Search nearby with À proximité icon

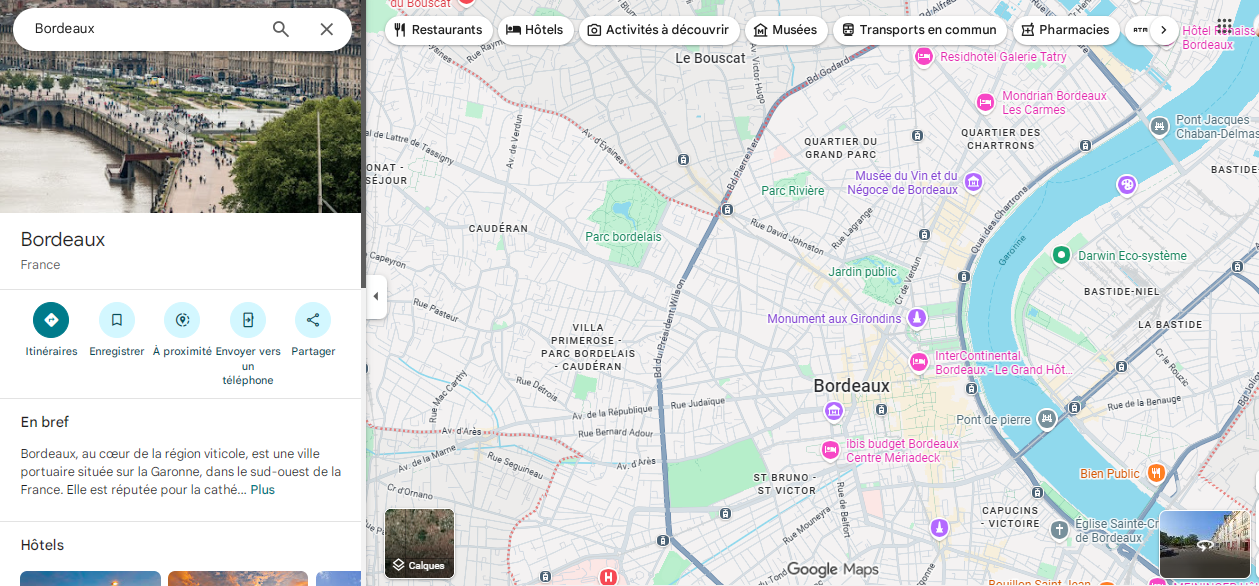pyautogui.click(x=182, y=320)
